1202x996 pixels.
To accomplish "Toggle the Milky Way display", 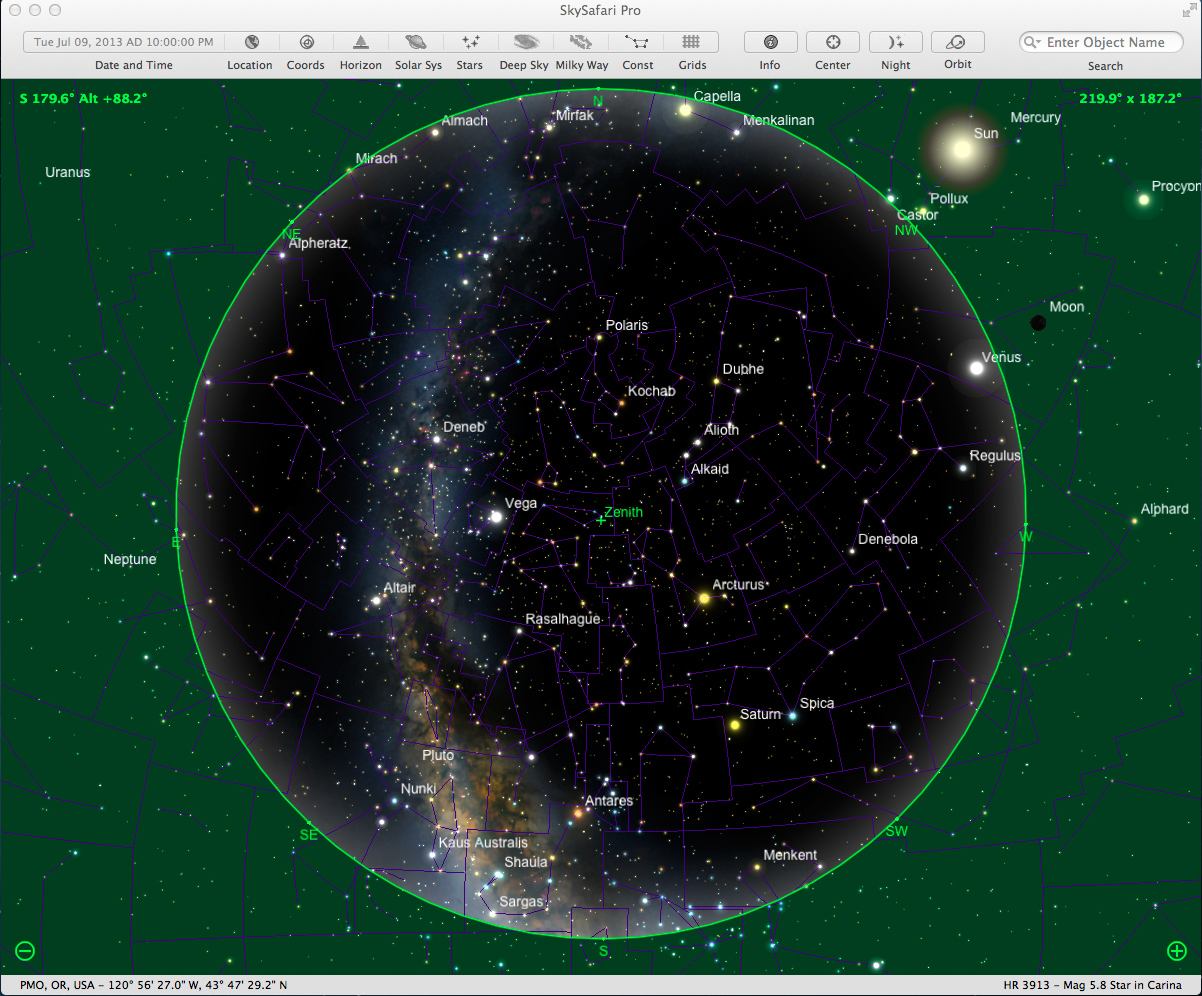I will point(581,42).
